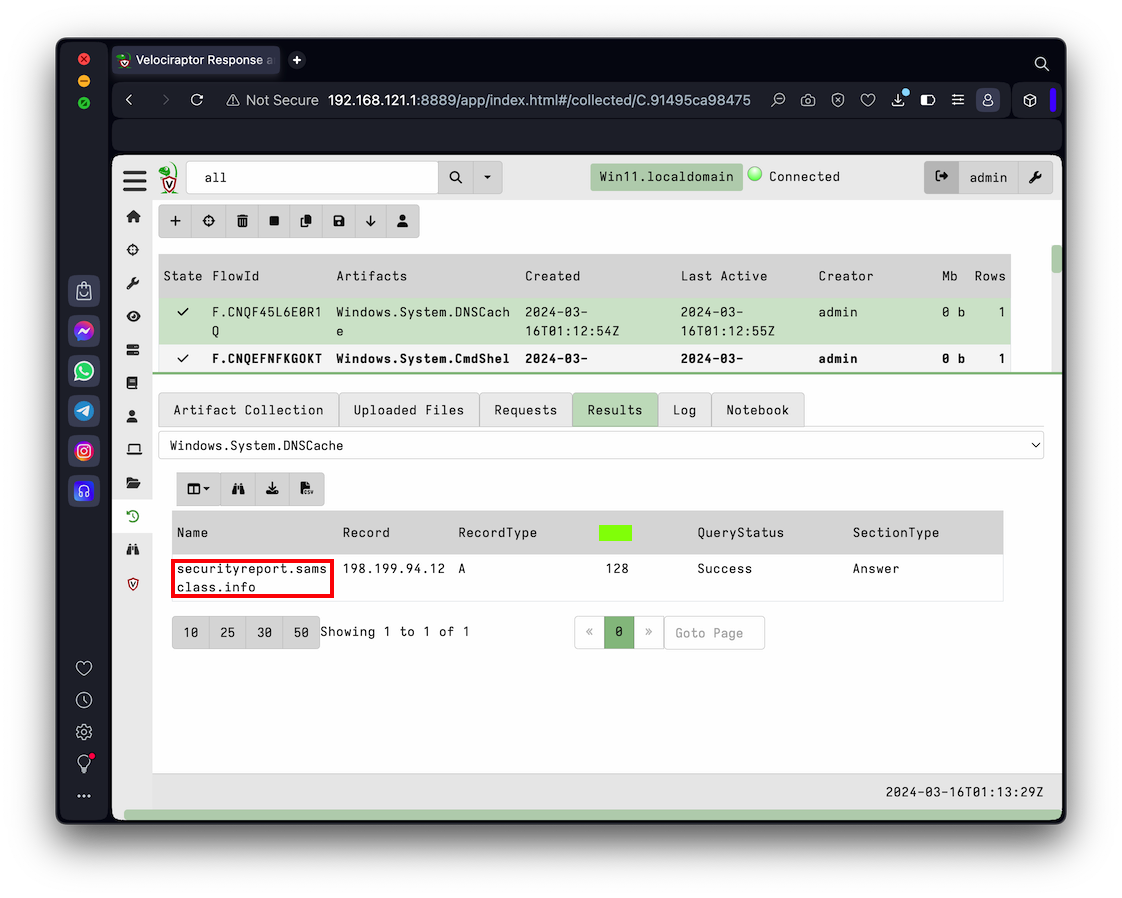The width and height of the screenshot is (1122, 898).
Task: Sort flows by Created column header
Action: pos(552,276)
